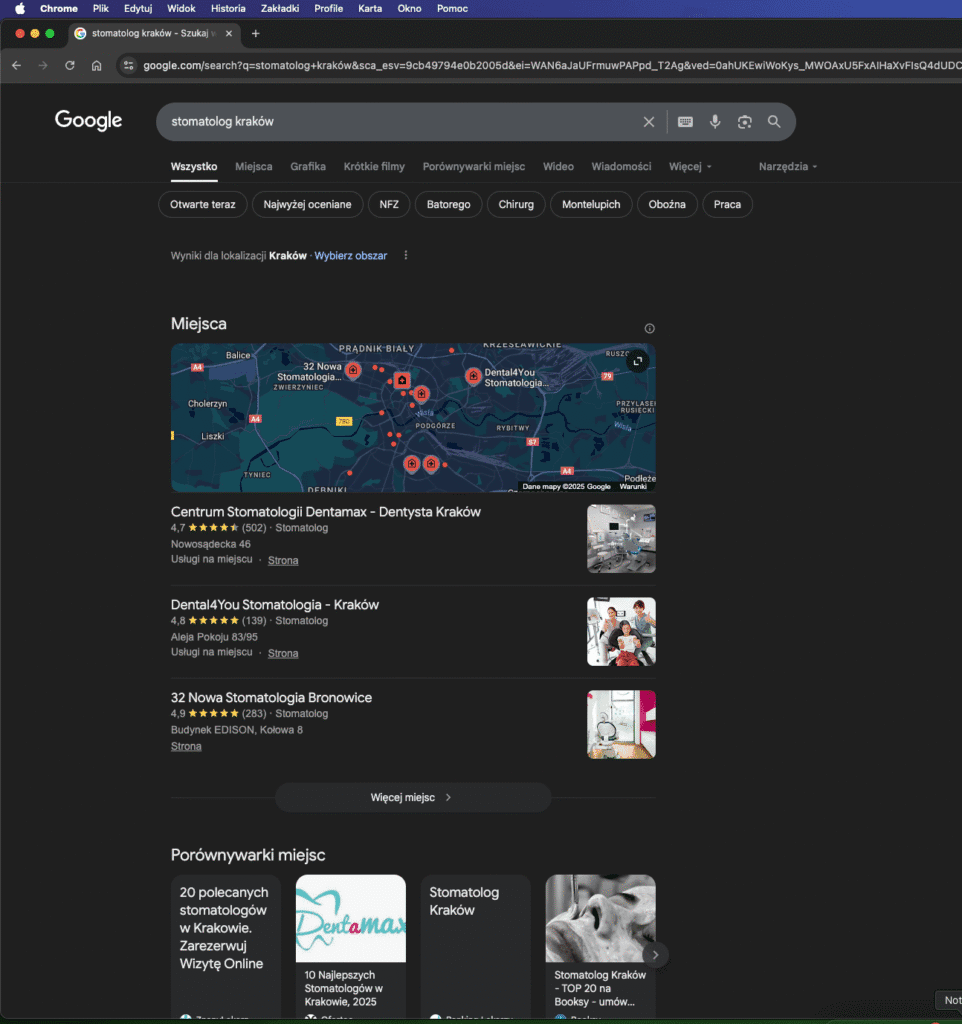The width and height of the screenshot is (962, 1024).
Task: Apply the NFZ filter chip
Action: [x=389, y=204]
